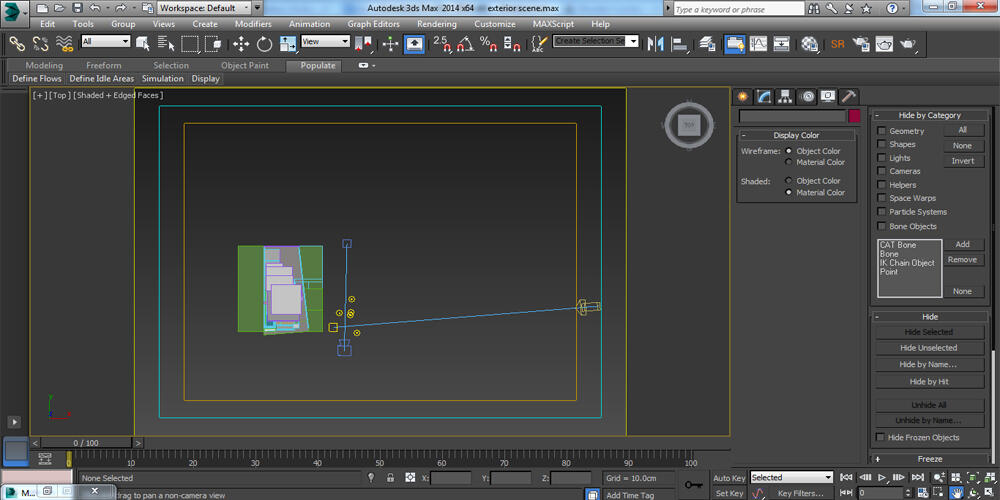Open the Hierarchy command panel

point(785,97)
